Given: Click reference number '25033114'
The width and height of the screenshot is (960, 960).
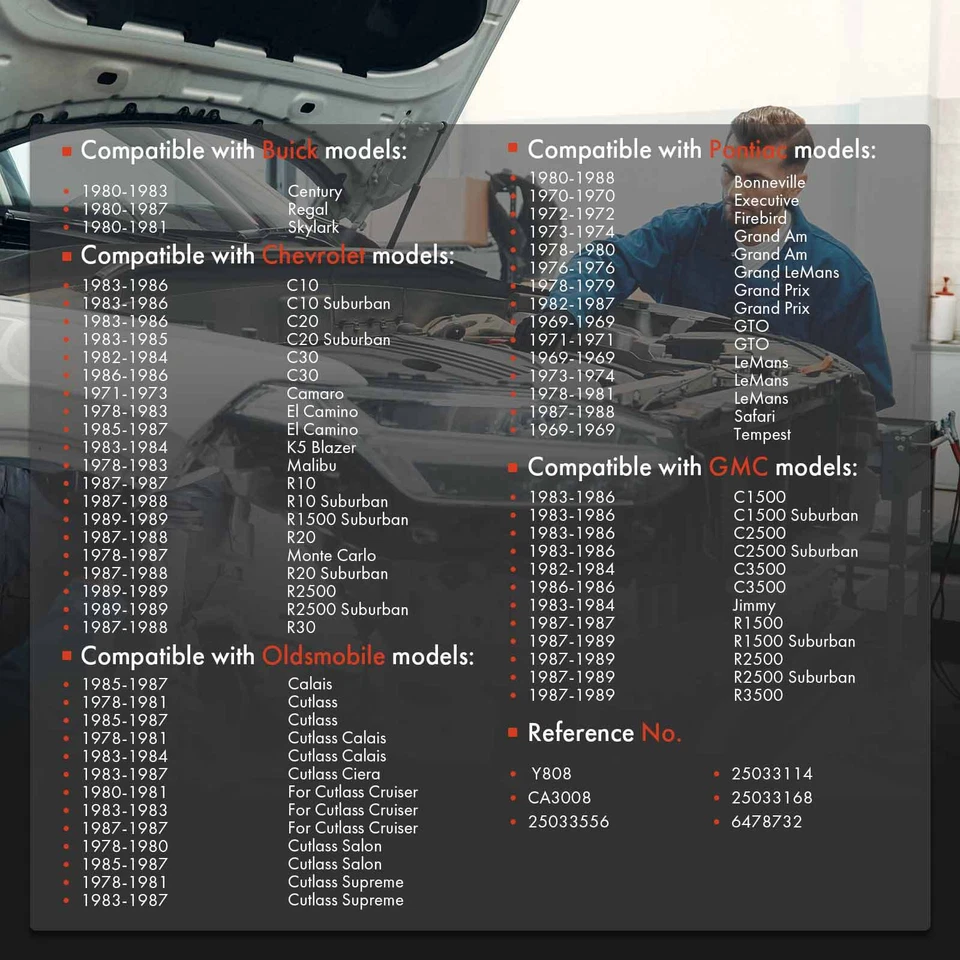Looking at the screenshot, I should [772, 774].
